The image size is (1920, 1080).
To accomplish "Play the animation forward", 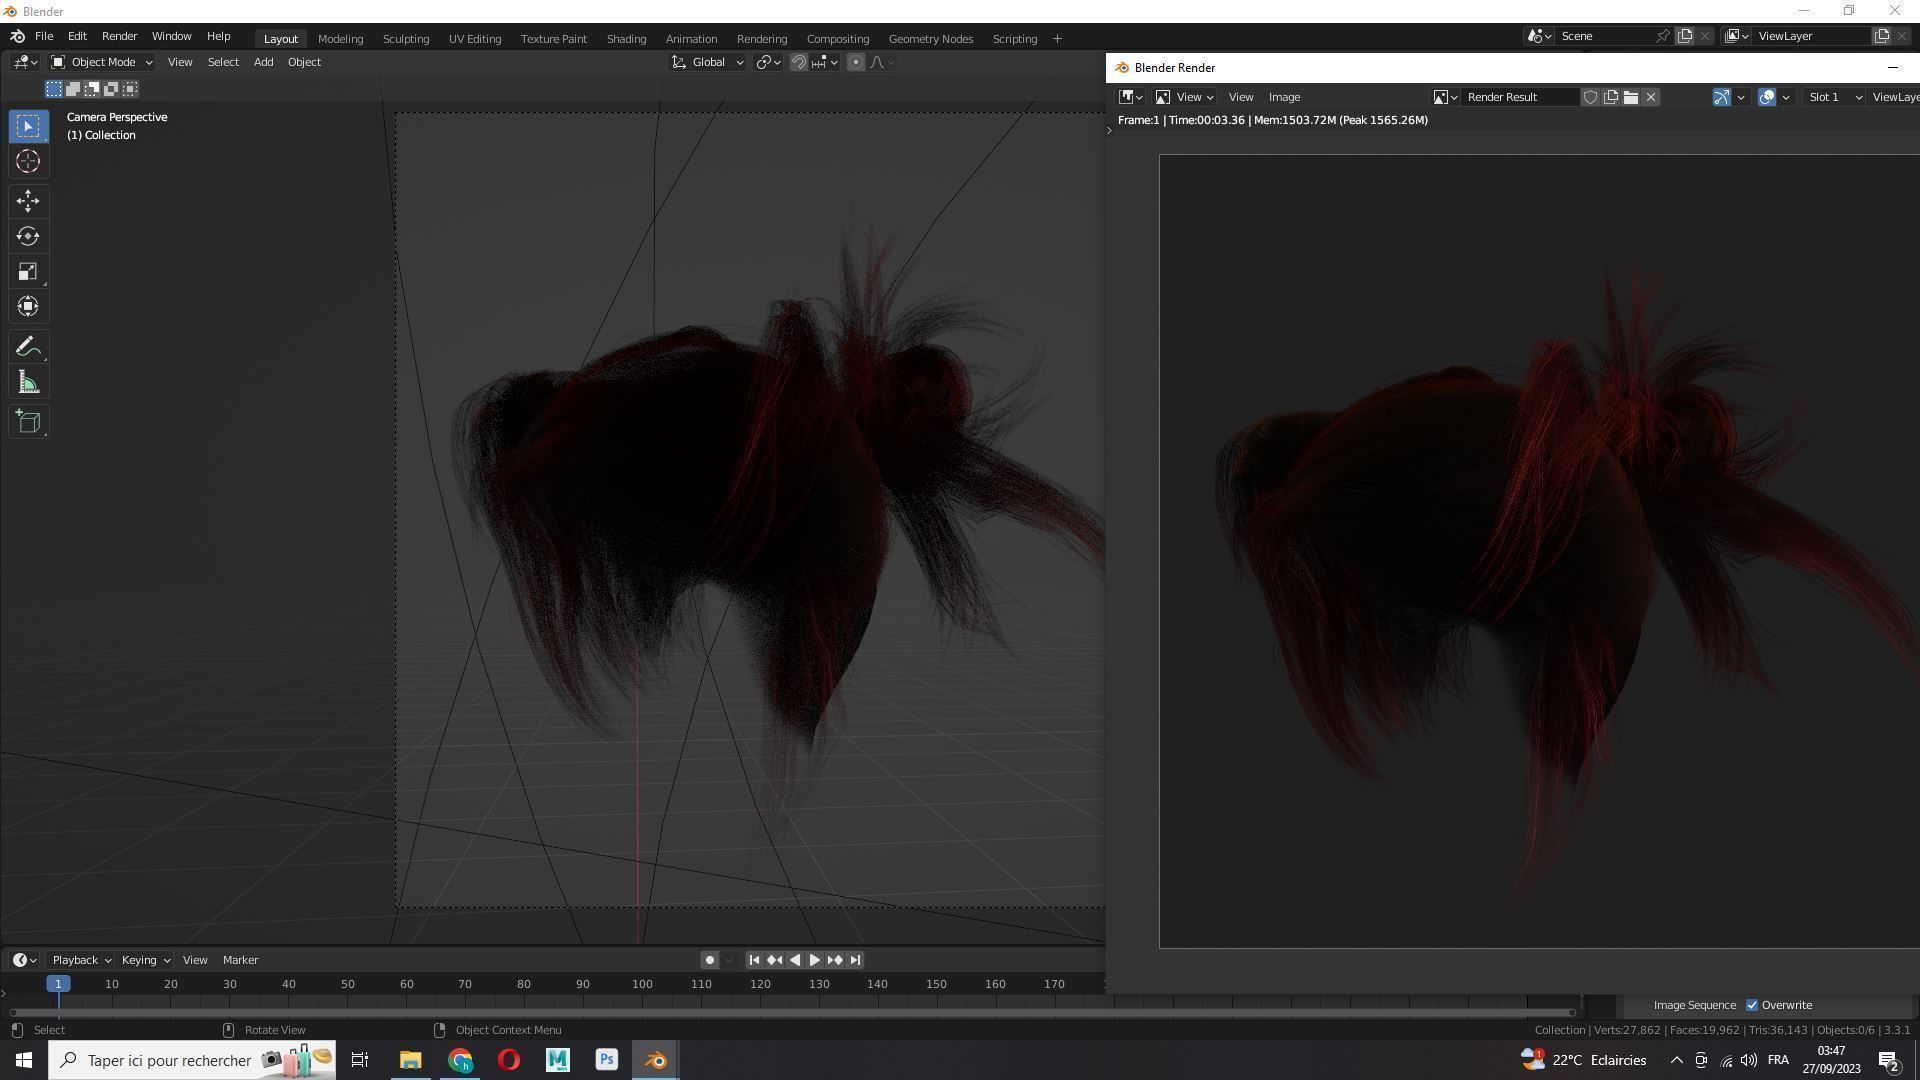I will point(815,960).
